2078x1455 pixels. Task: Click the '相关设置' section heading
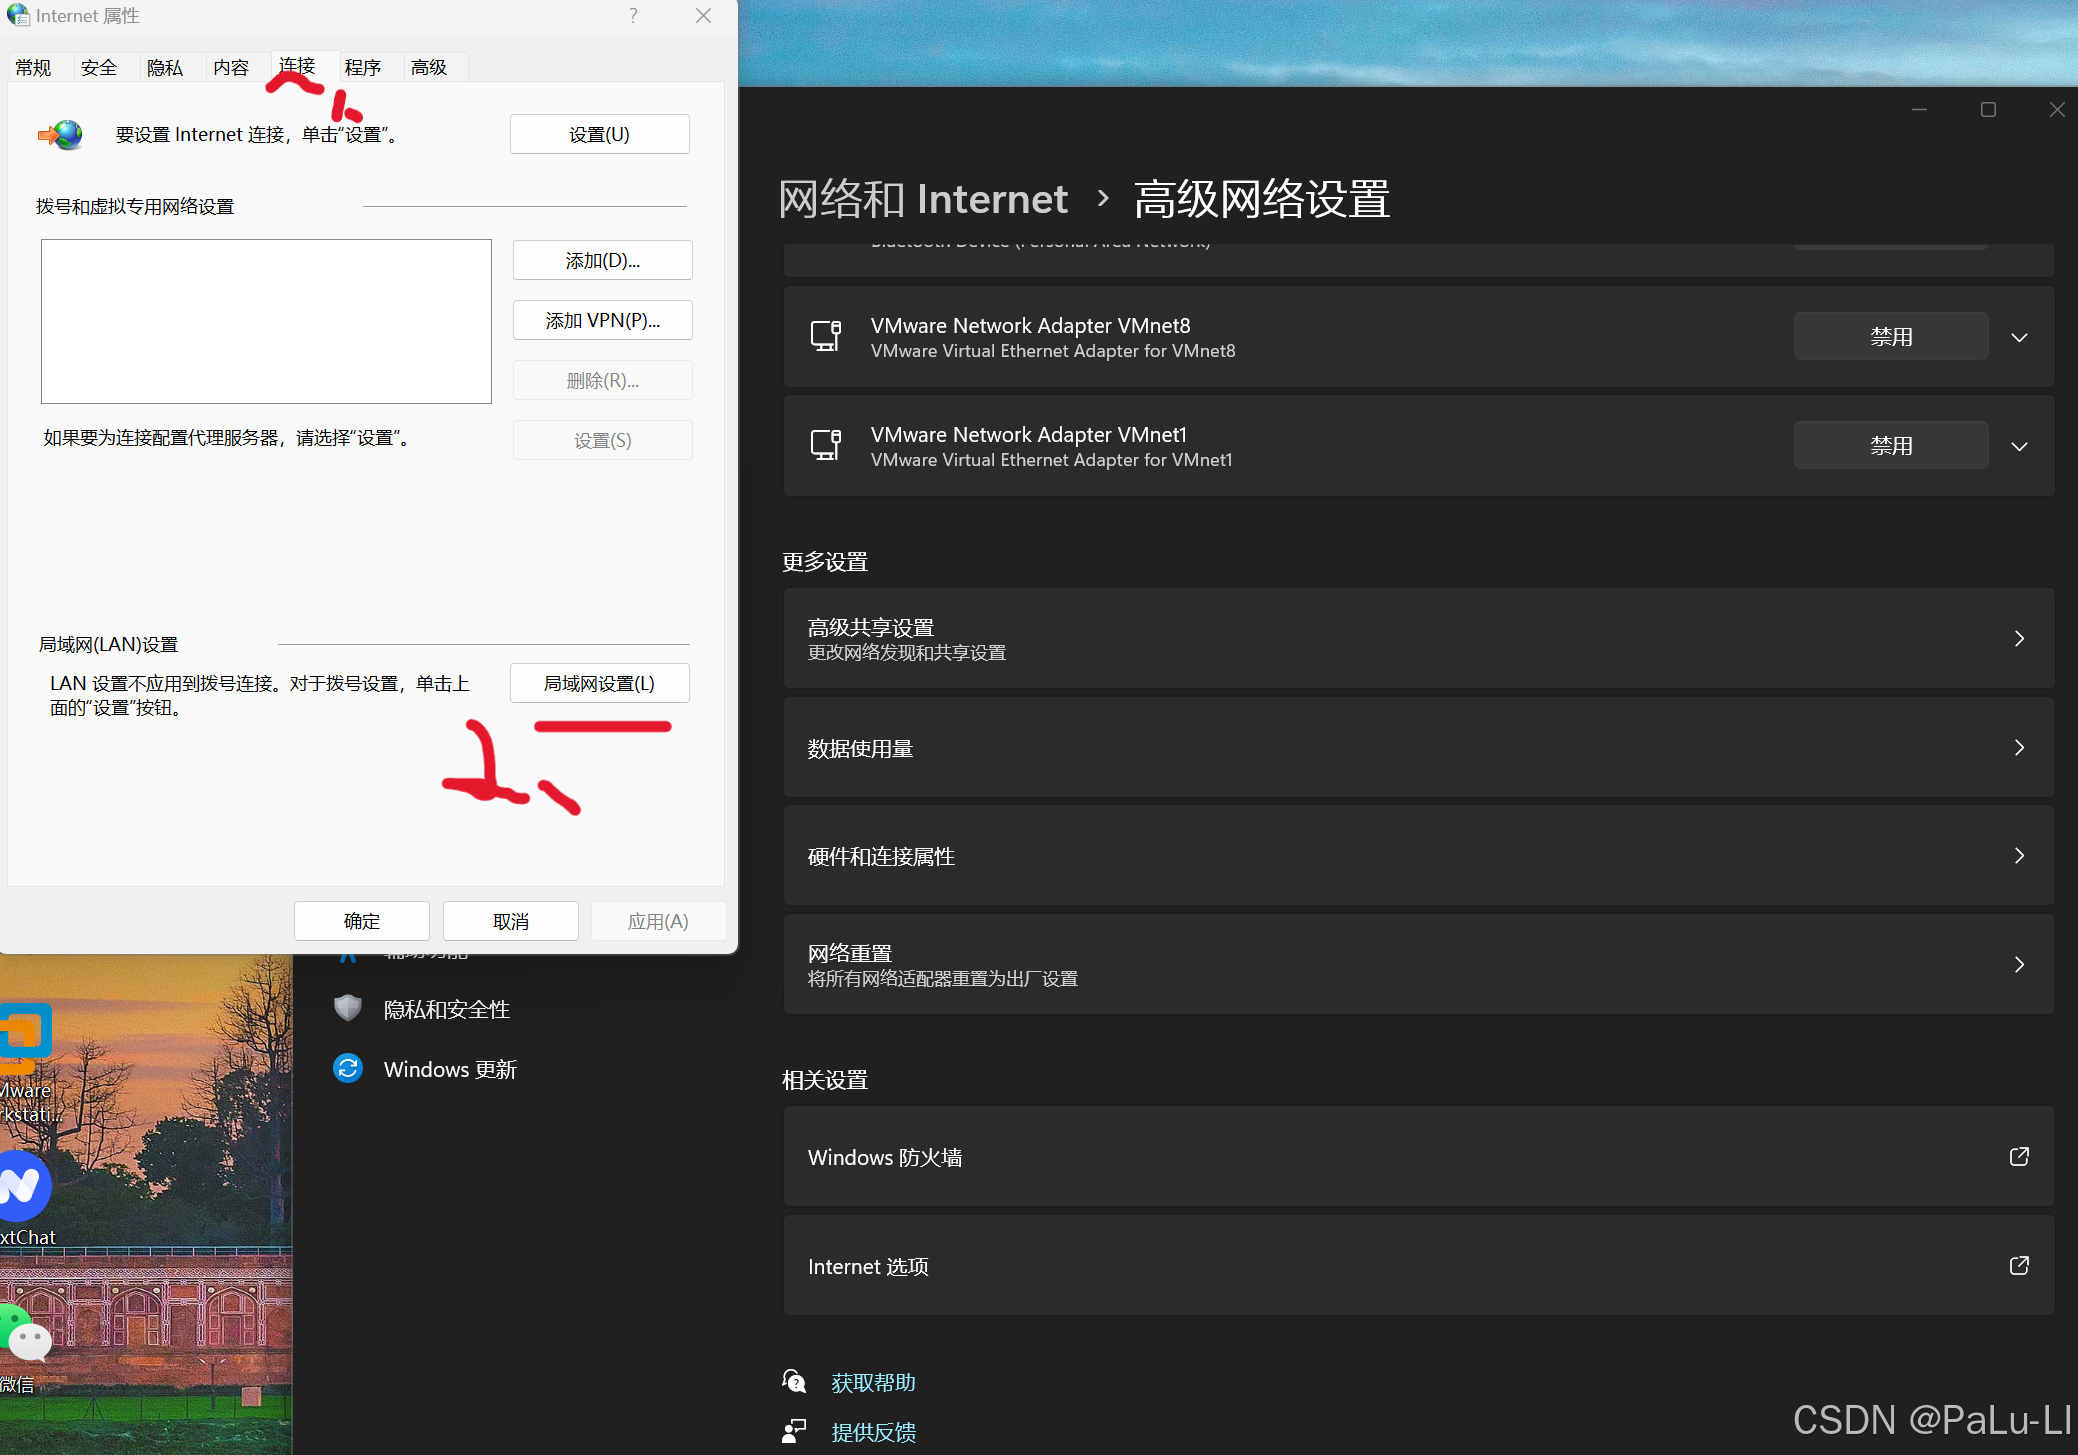[x=825, y=1080]
